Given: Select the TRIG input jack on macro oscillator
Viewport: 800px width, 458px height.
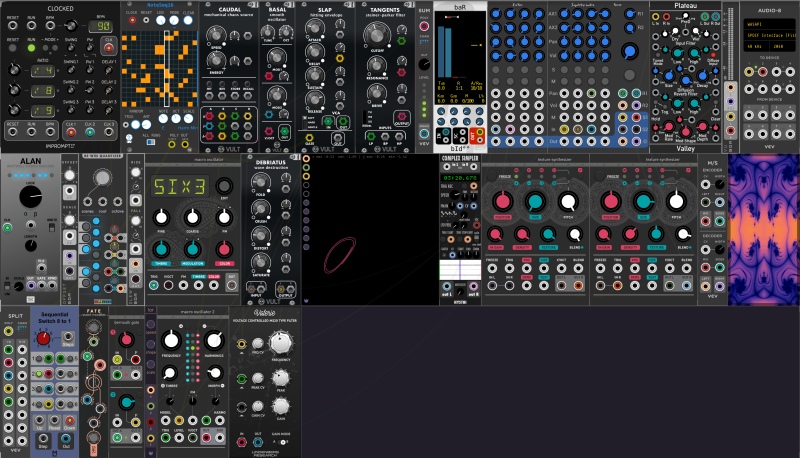Looking at the screenshot, I should coord(154,286).
